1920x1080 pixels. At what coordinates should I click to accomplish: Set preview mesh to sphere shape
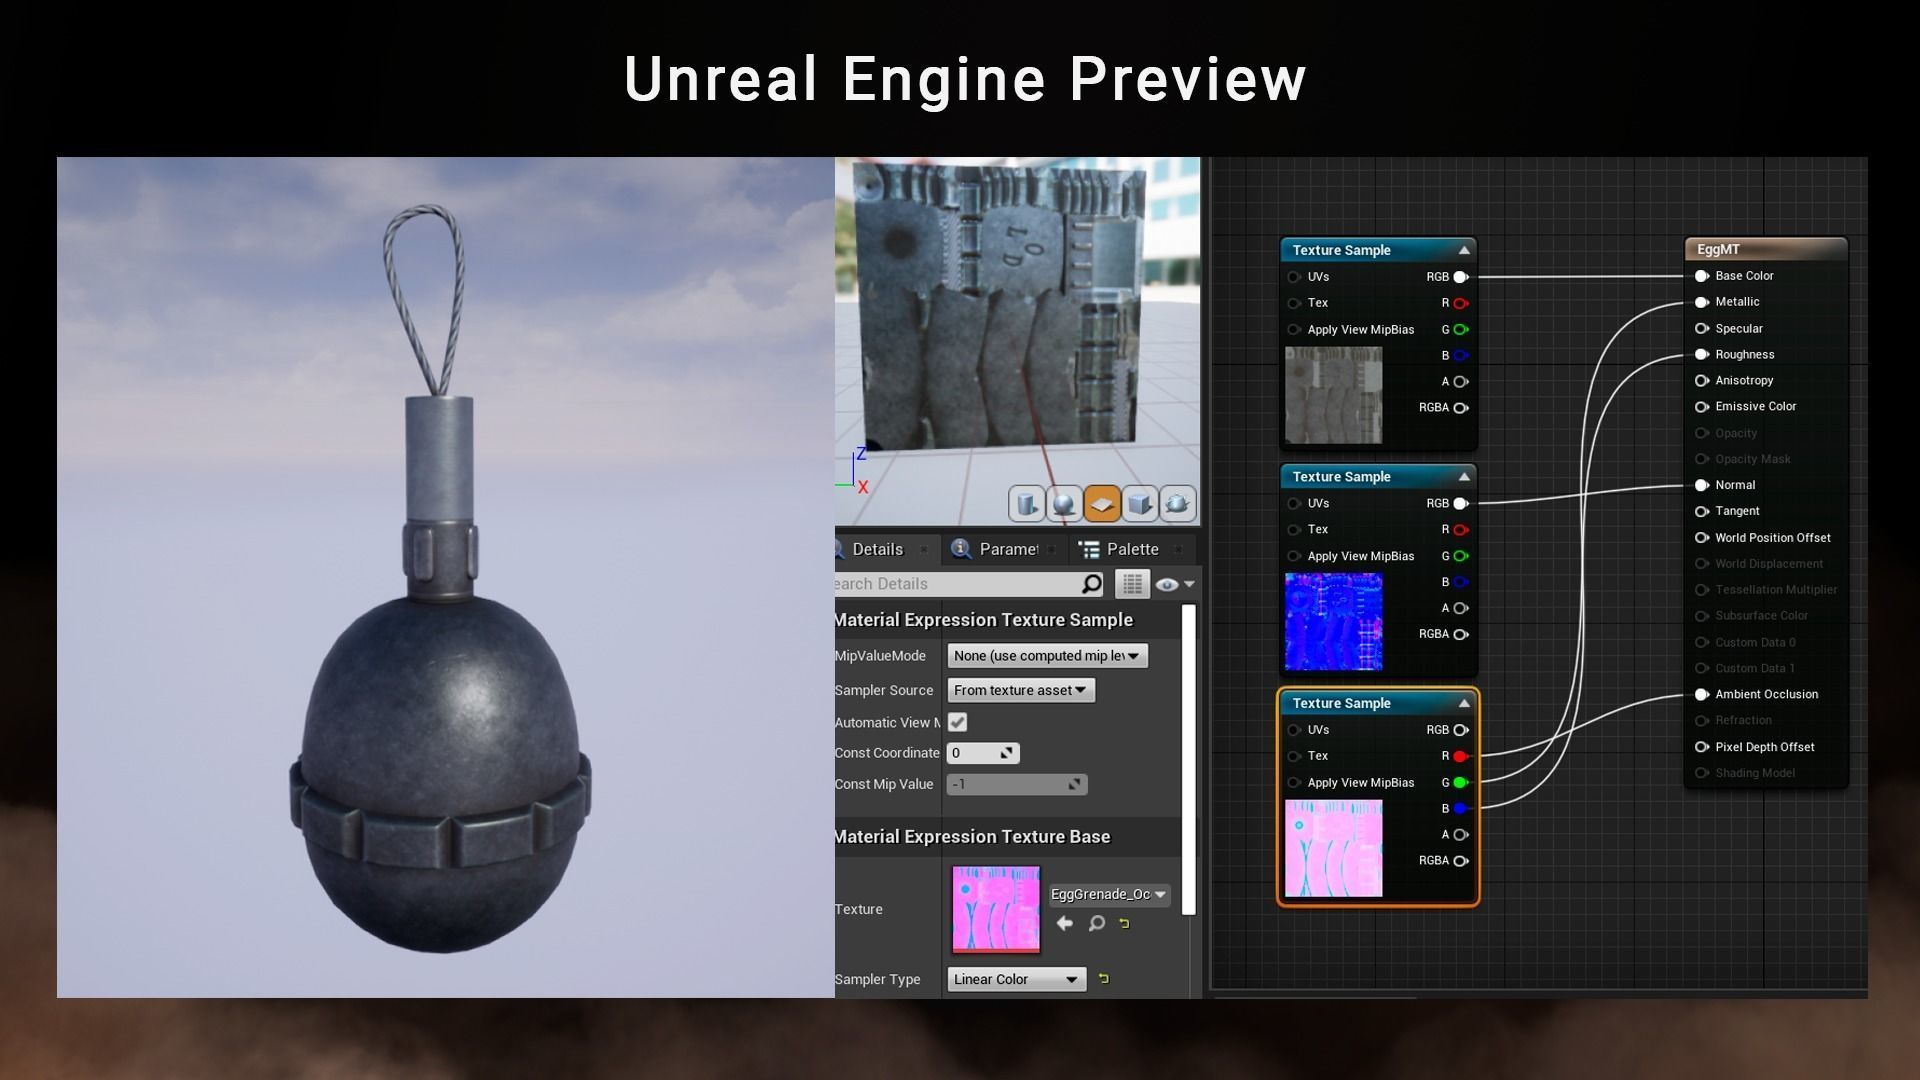tap(1064, 504)
